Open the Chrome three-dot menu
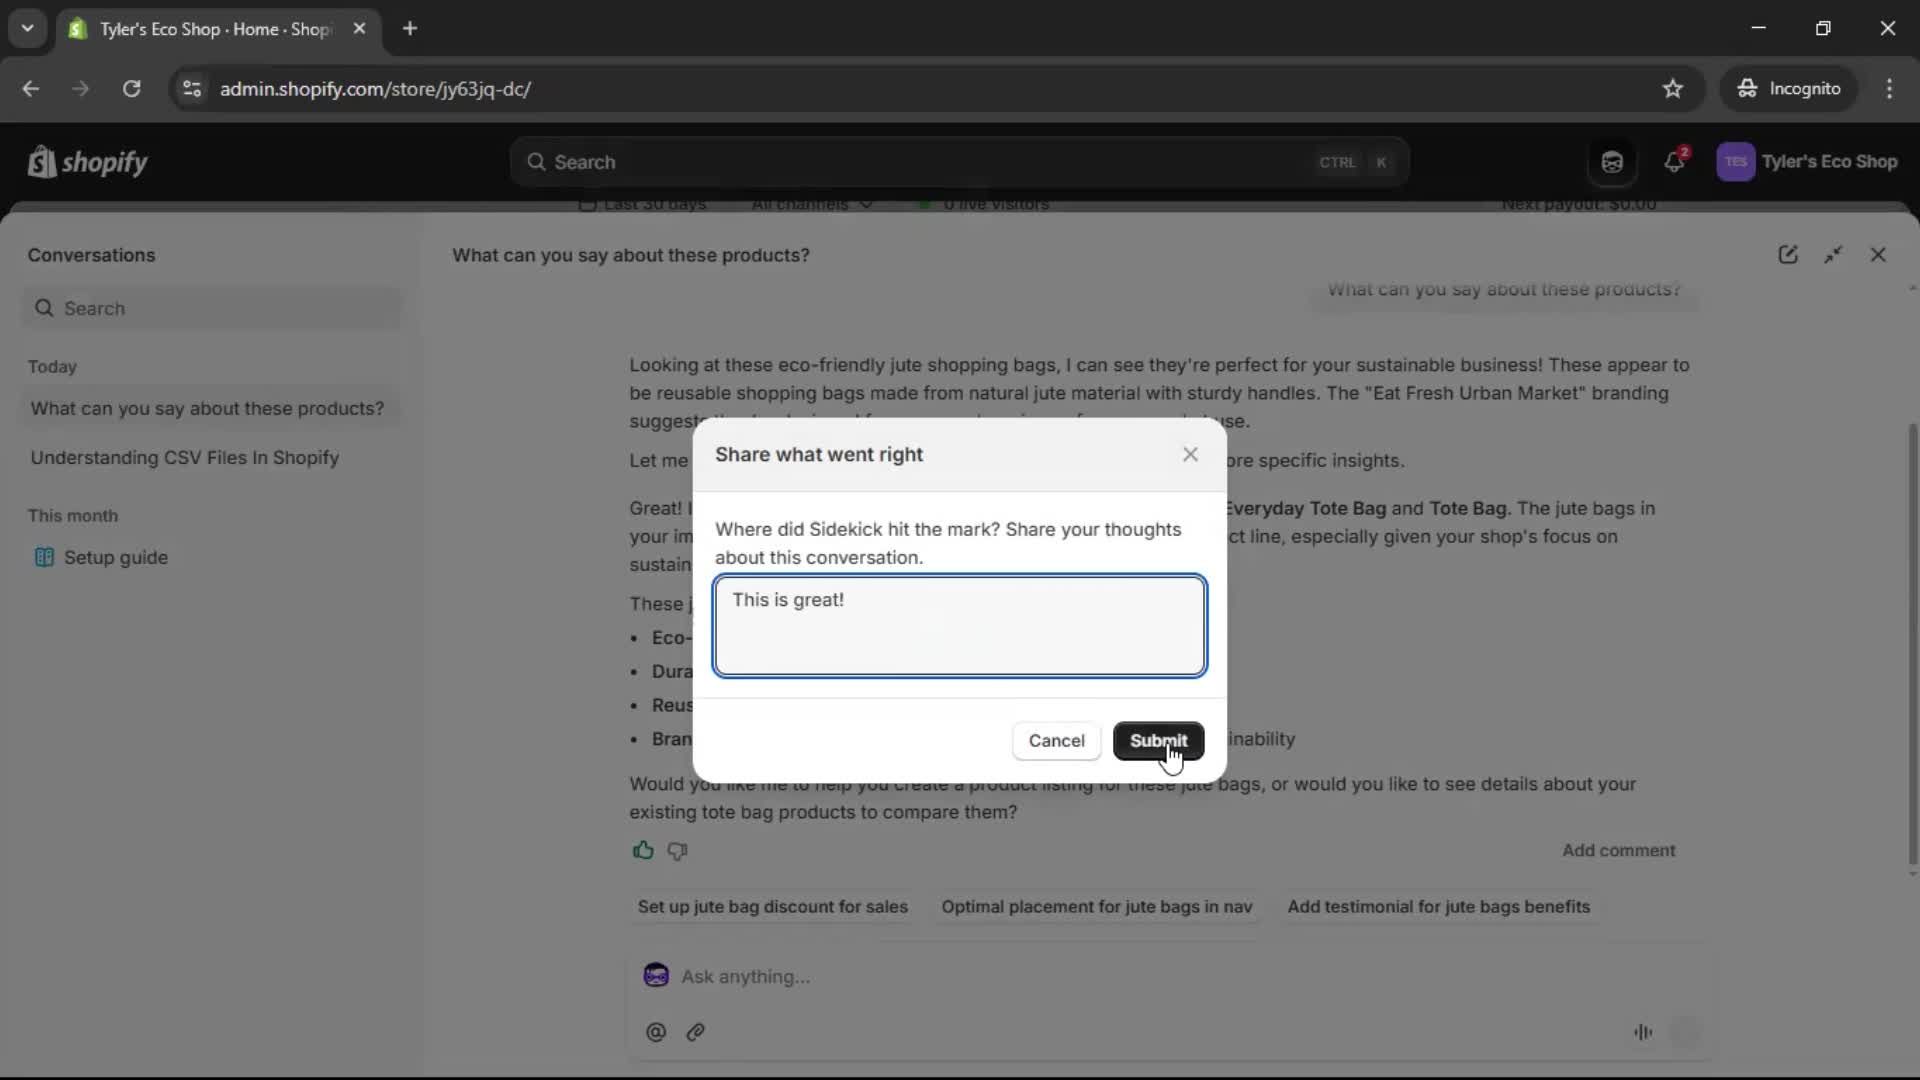This screenshot has width=1920, height=1080. click(x=1890, y=88)
